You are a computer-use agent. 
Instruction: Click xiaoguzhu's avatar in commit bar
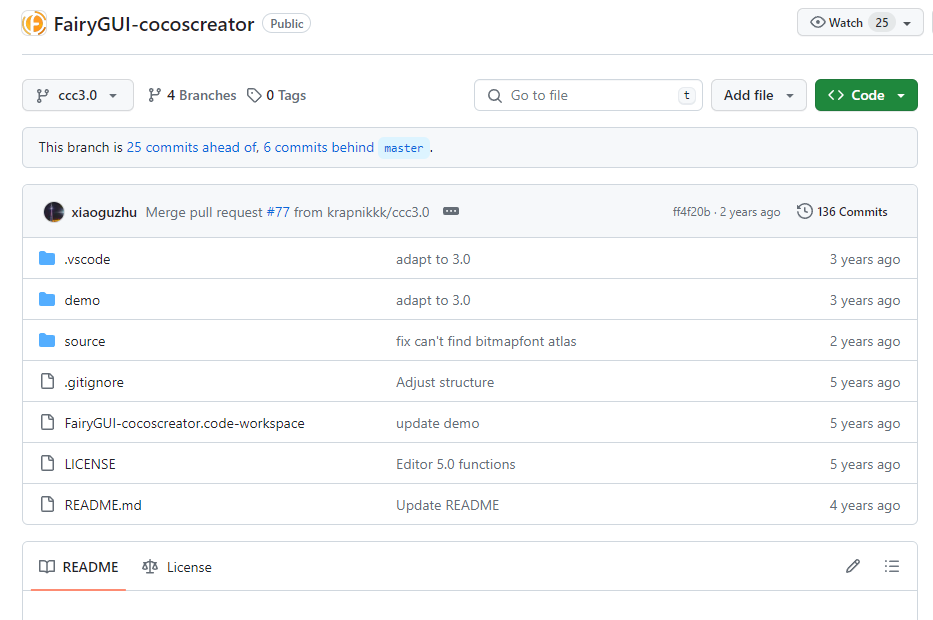point(54,212)
